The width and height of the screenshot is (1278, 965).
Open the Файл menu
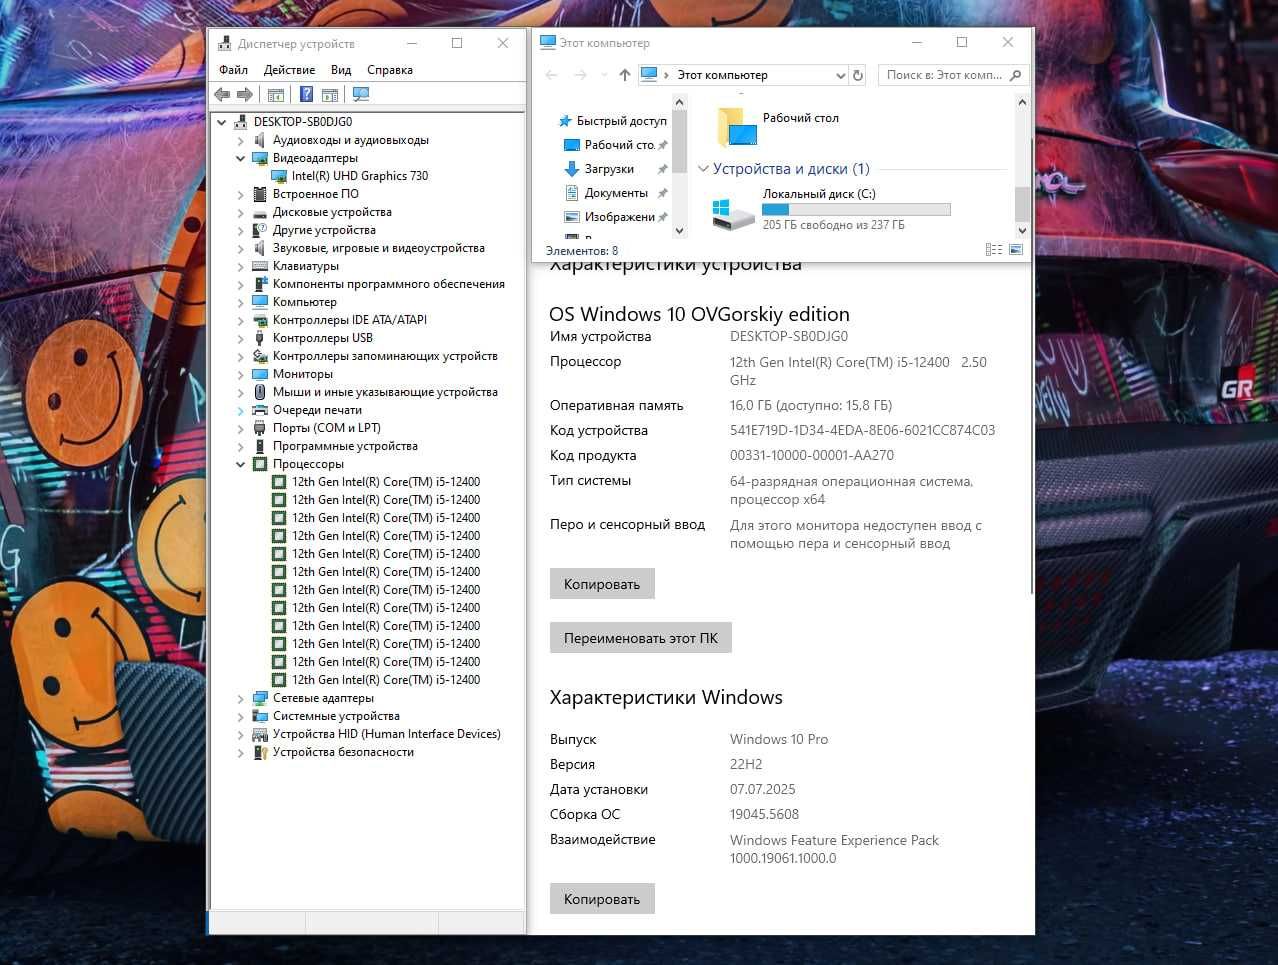coord(233,70)
